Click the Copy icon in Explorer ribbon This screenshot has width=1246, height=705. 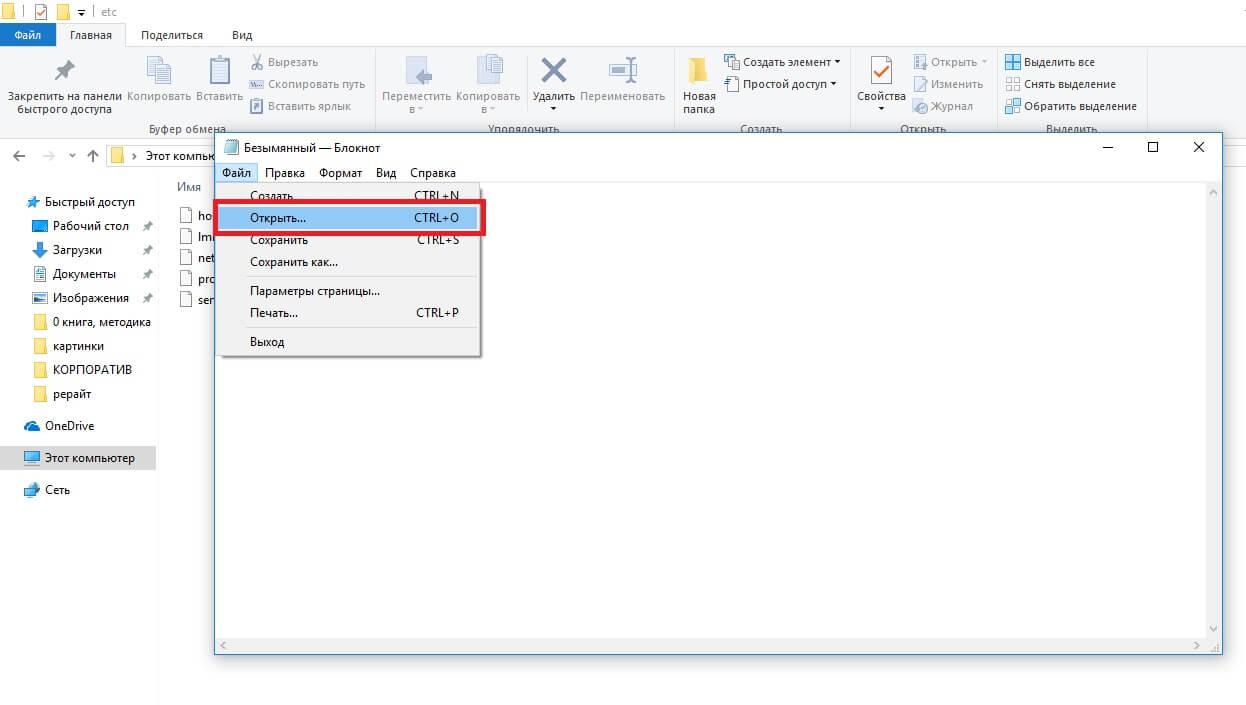pyautogui.click(x=159, y=72)
